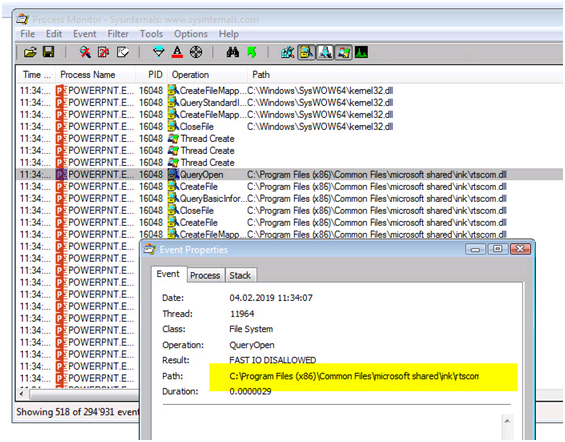Viewport: 565px width, 442px height.
Task: Click the event list horizontal scrollbar left arrow
Action: (x=21, y=394)
